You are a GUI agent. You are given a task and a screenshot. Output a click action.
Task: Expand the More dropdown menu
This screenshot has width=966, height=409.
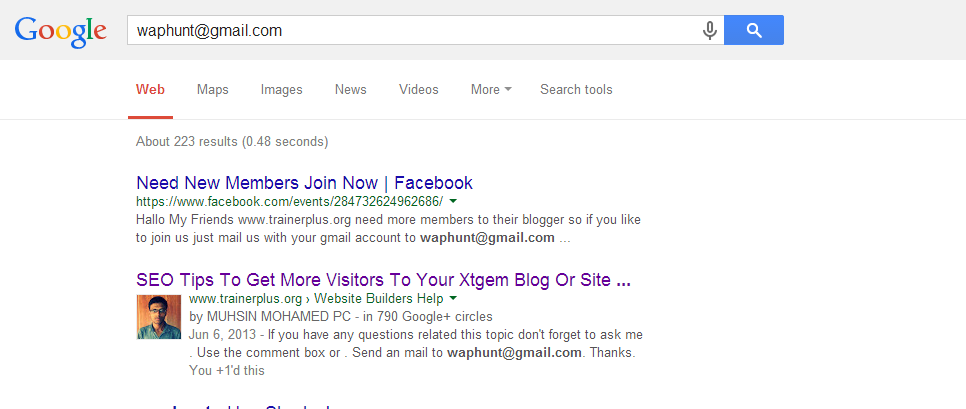click(x=491, y=90)
